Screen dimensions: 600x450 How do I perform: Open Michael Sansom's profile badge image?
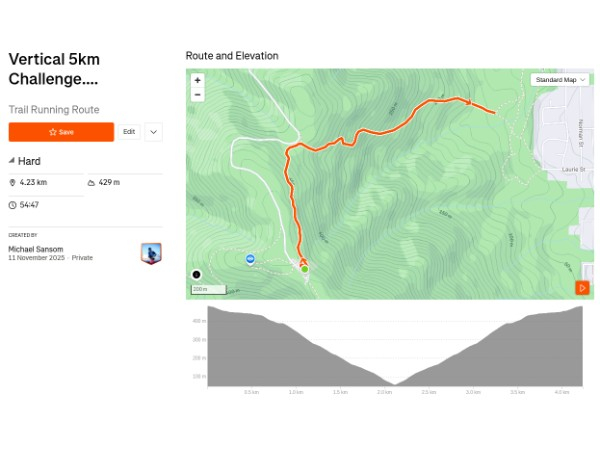[151, 253]
